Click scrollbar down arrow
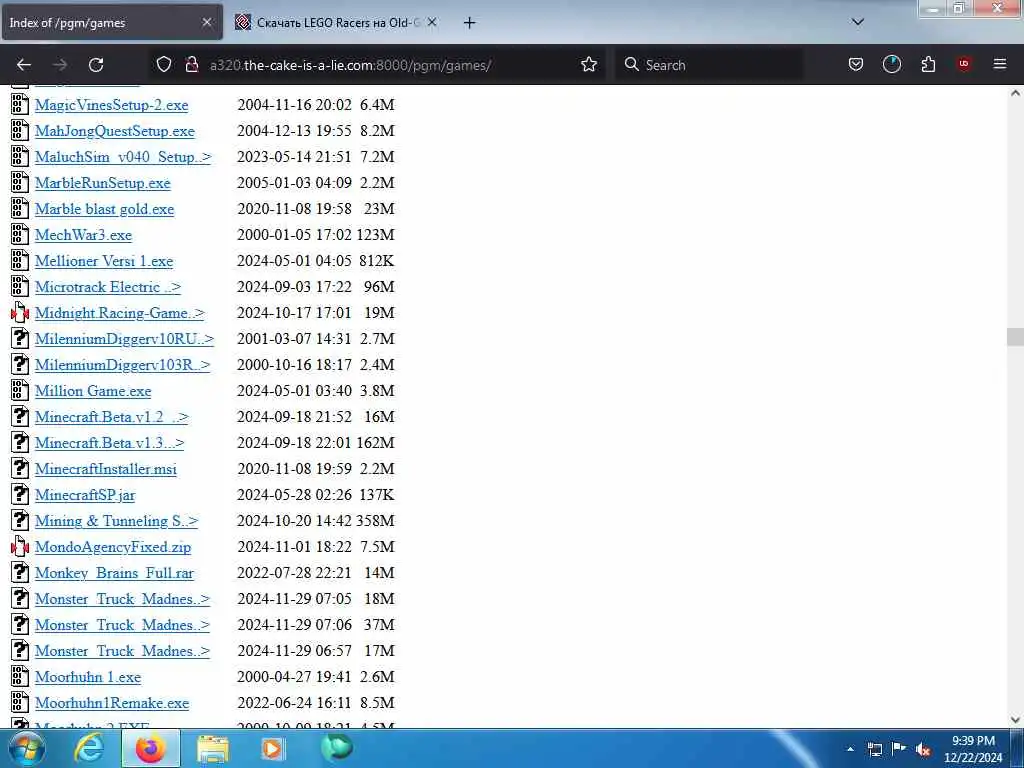Screen dimensions: 1024x768 pyautogui.click(x=1015, y=720)
